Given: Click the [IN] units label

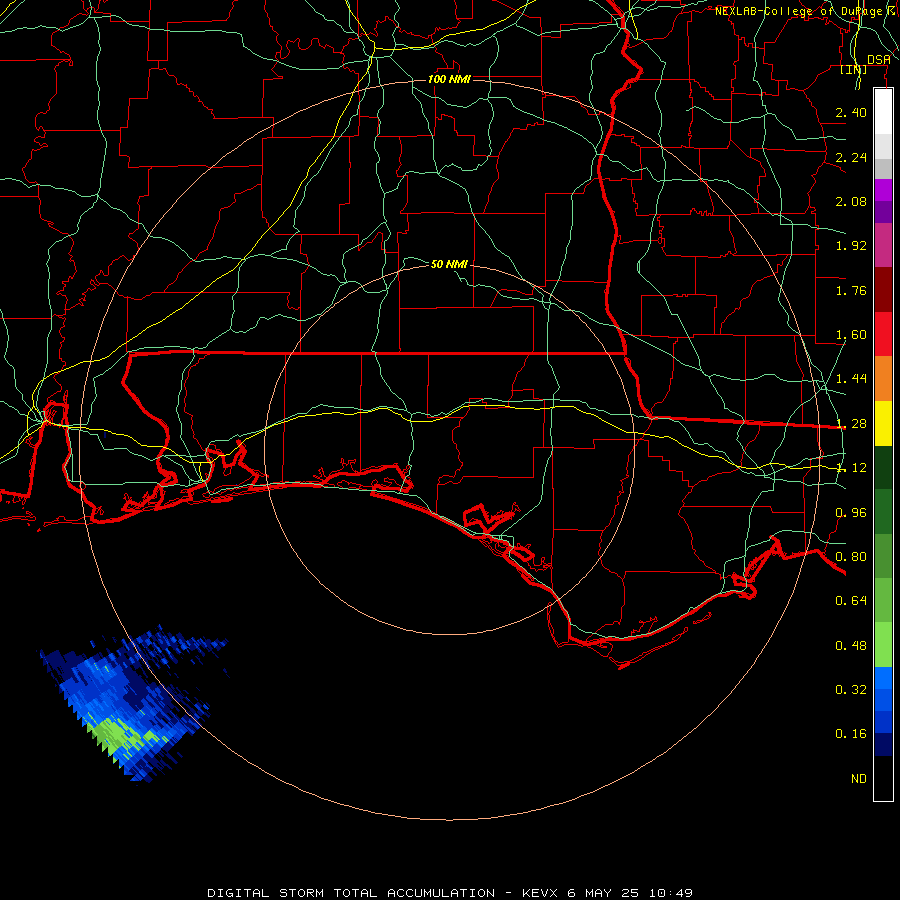Looking at the screenshot, I should click(x=854, y=69).
